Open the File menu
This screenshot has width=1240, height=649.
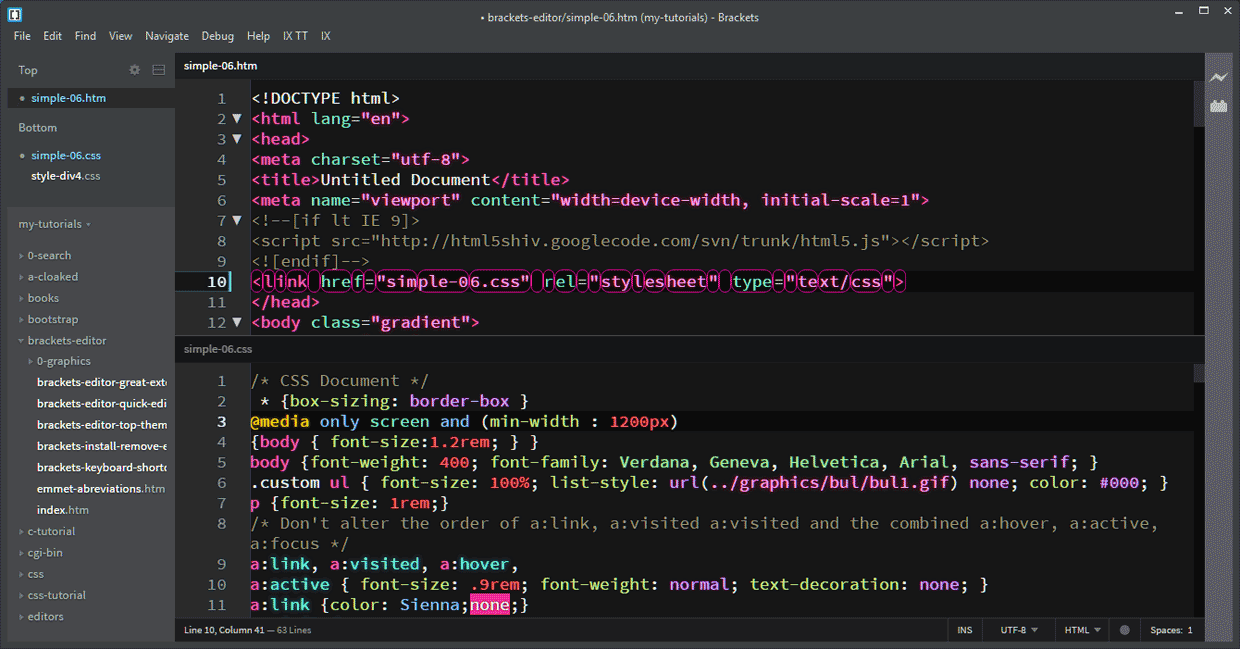click(22, 36)
